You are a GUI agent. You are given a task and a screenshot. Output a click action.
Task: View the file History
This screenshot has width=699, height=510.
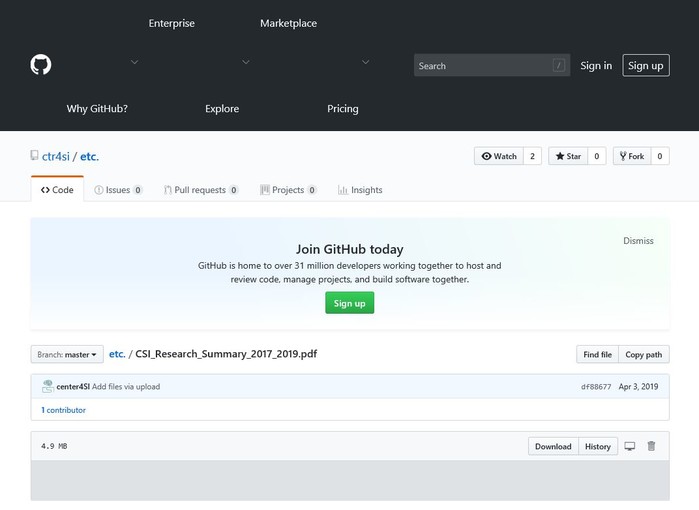pos(598,446)
